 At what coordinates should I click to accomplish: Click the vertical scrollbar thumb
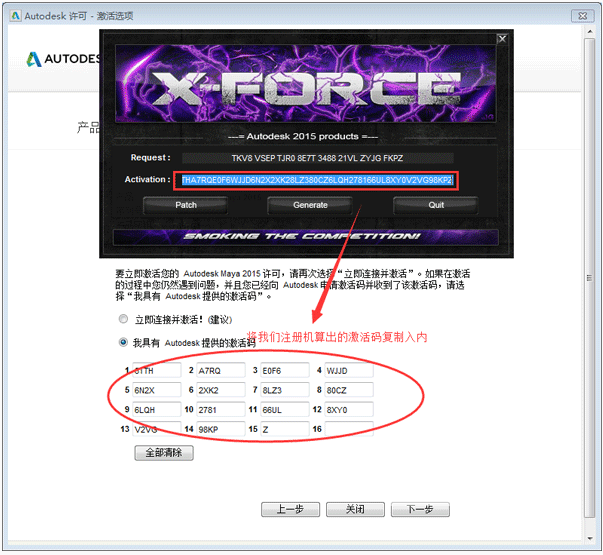click(589, 278)
